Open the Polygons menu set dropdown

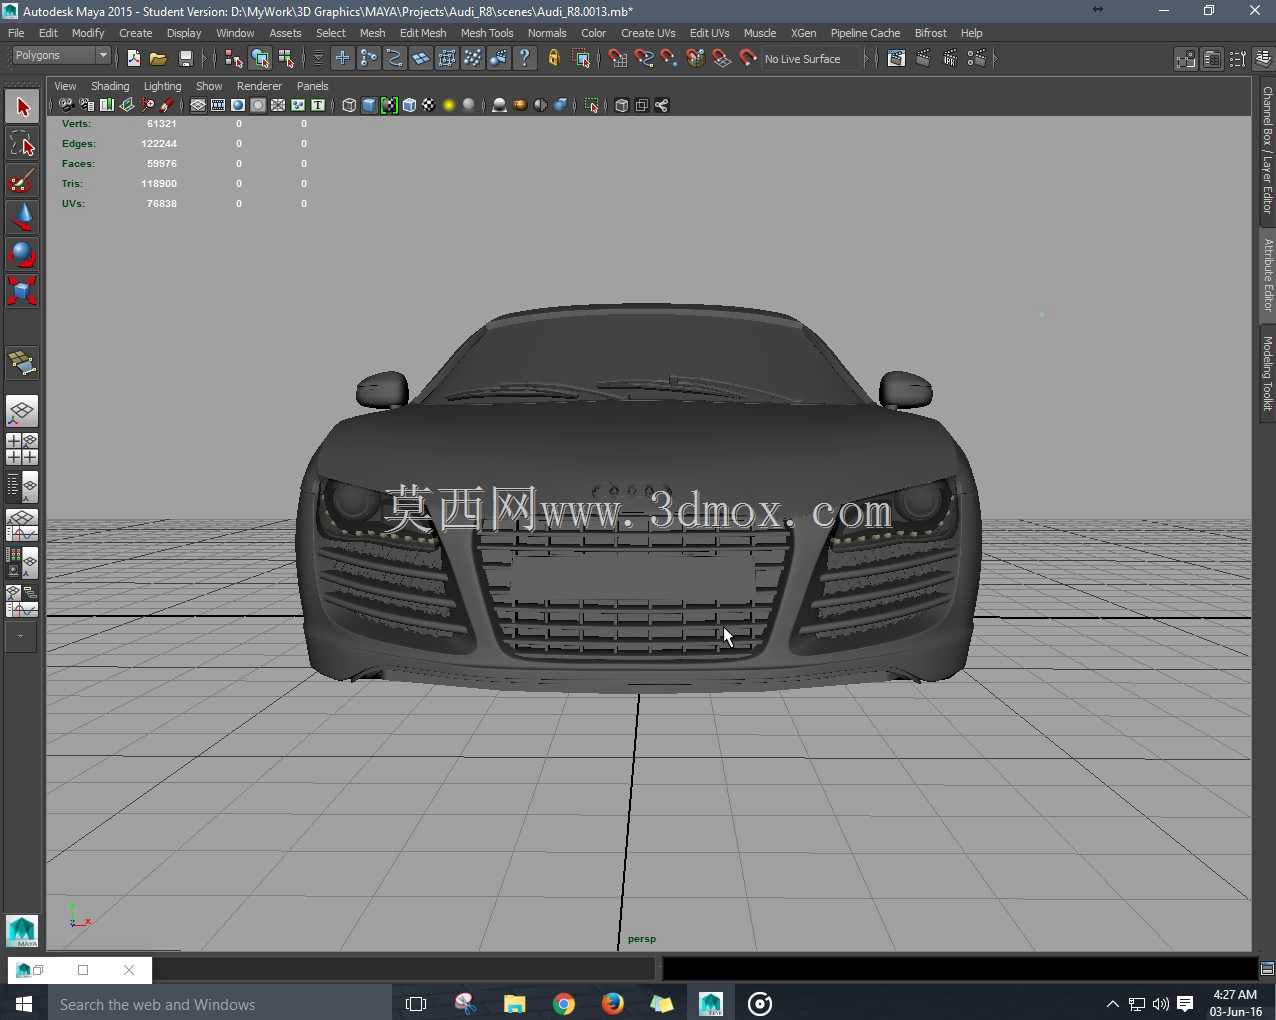tap(60, 56)
